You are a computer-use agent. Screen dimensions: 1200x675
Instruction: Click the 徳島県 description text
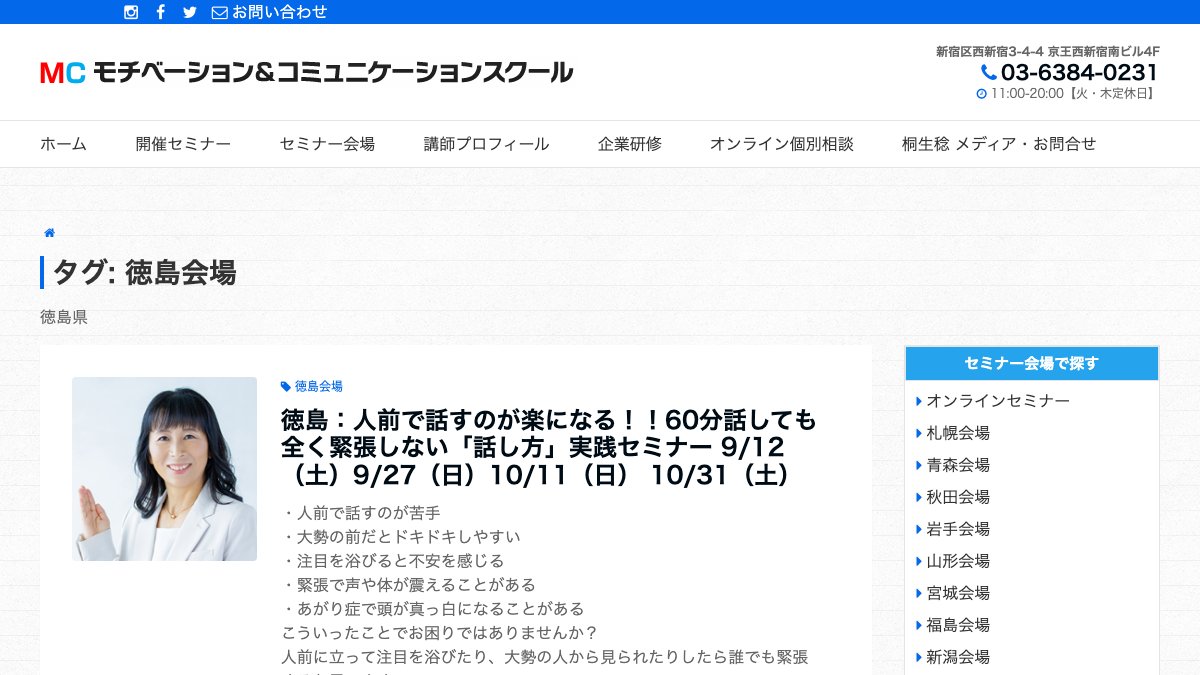pos(64,317)
